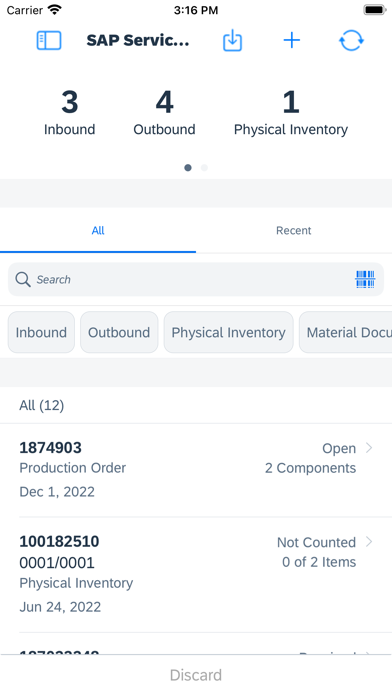The width and height of the screenshot is (392, 696).
Task: Tap the 0 of 2 Items label
Action: (x=319, y=562)
